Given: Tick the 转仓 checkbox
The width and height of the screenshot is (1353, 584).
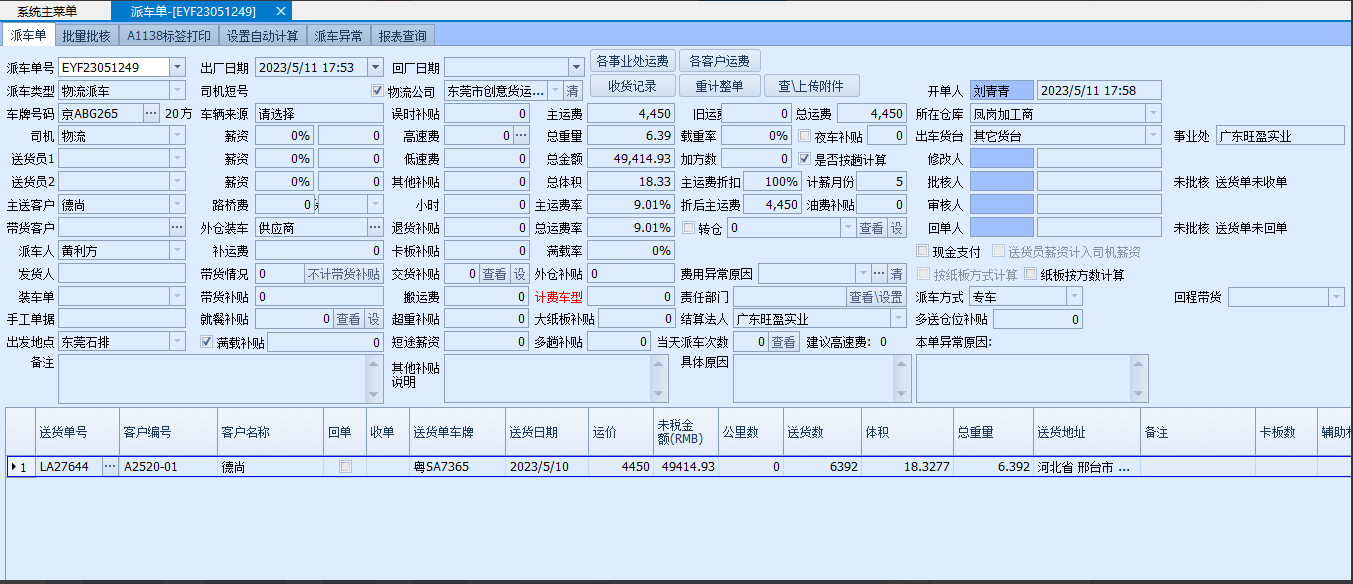Looking at the screenshot, I should point(688,228).
